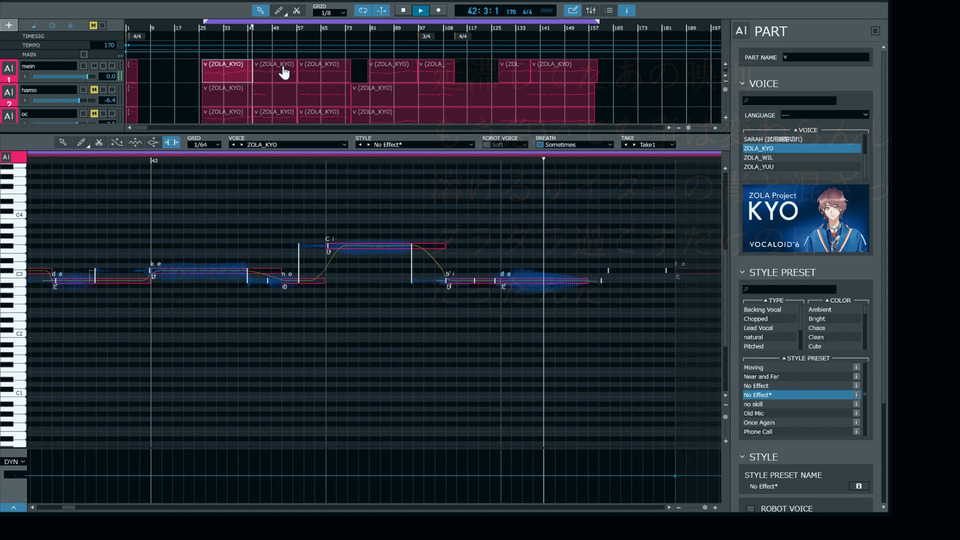
Task: Select the pencil tool in top toolbar
Action: 278,10
